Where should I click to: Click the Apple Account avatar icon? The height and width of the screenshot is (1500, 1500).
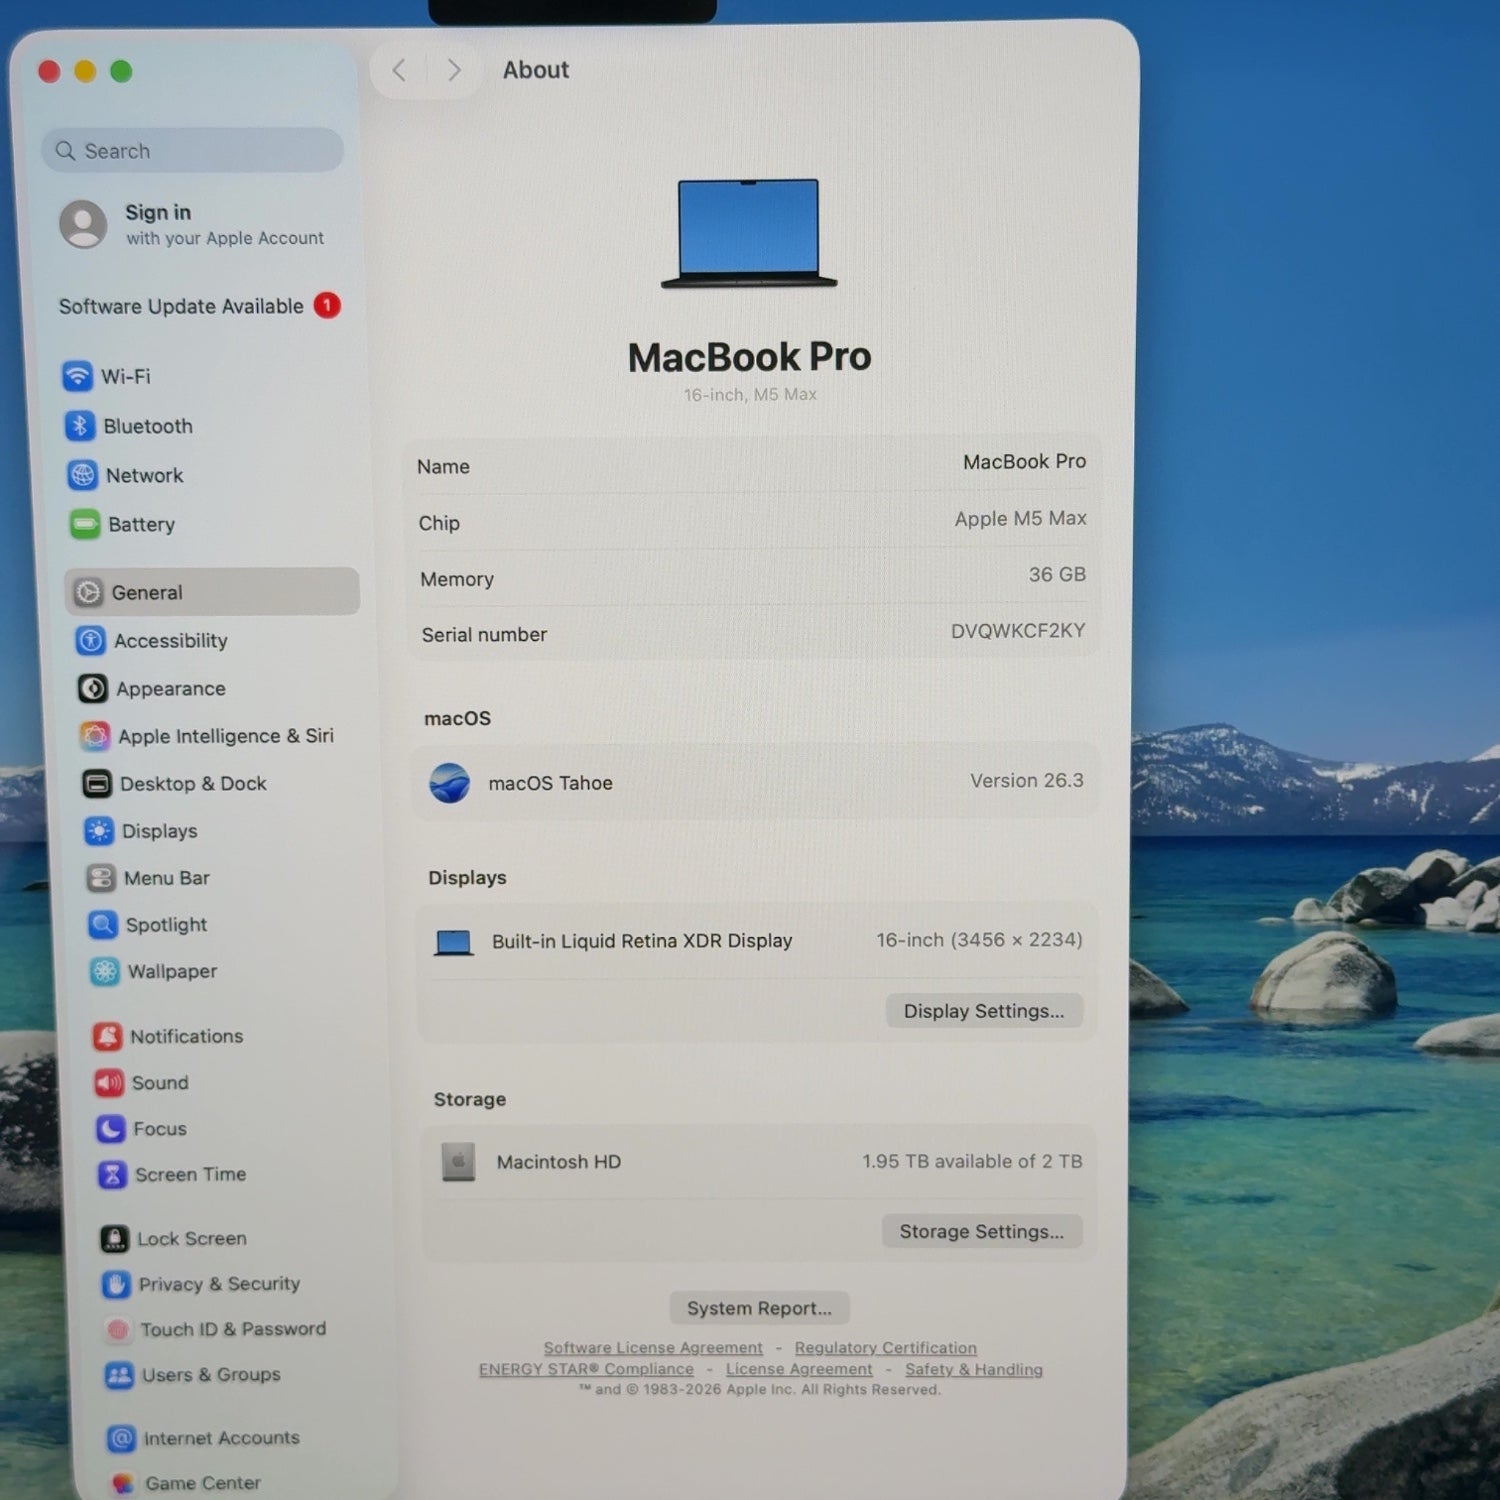[x=83, y=224]
